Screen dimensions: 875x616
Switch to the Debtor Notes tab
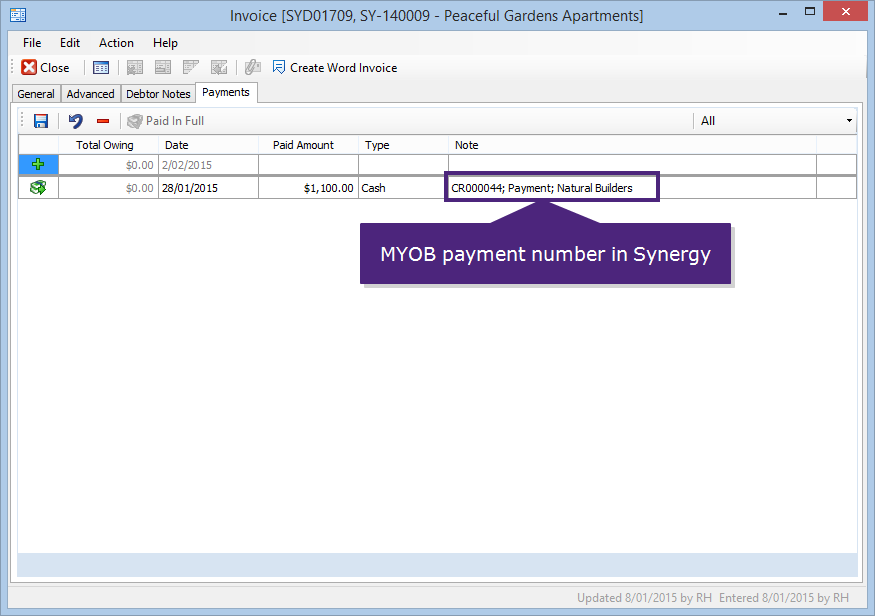pyautogui.click(x=157, y=93)
